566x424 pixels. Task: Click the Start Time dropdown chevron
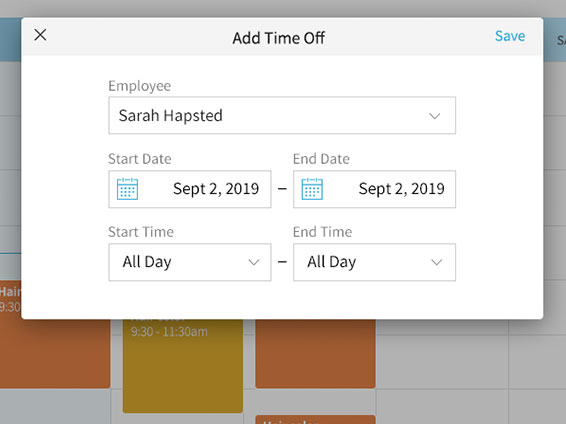[x=254, y=262]
